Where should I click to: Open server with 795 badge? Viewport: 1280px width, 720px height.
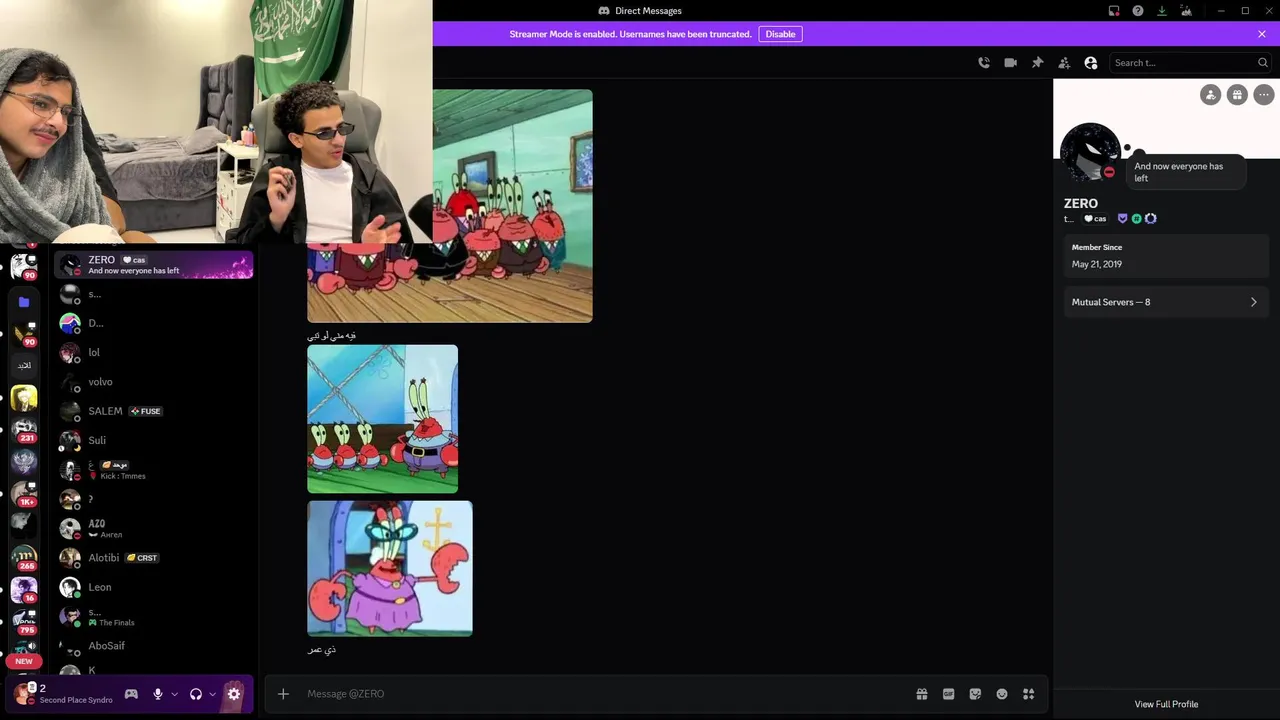[24, 621]
